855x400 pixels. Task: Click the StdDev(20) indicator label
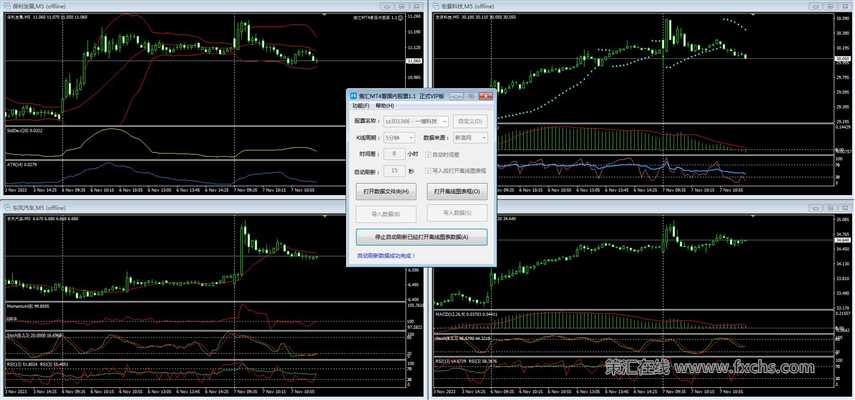coord(25,131)
